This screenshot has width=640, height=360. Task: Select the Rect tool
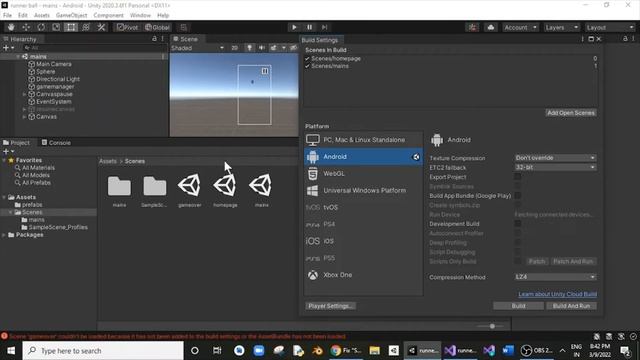[71, 27]
